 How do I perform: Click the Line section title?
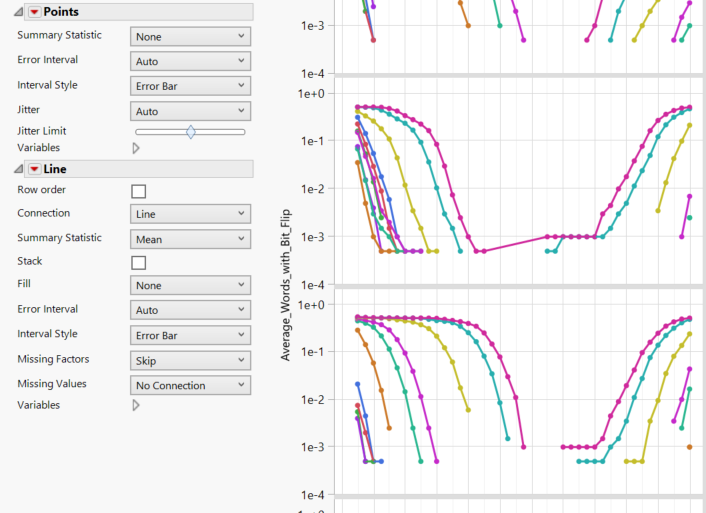tap(55, 169)
